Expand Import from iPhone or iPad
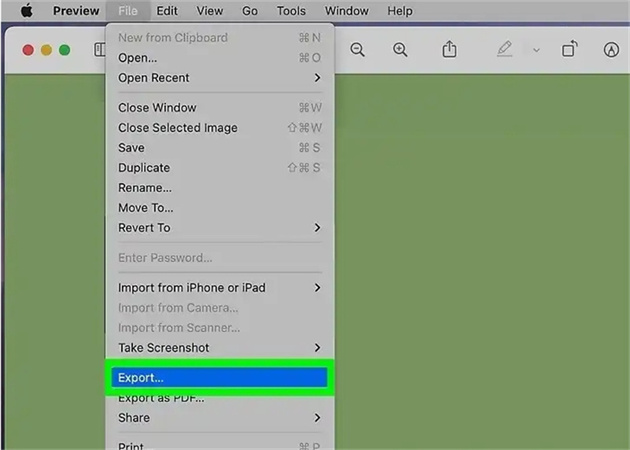The width and height of the screenshot is (630, 450). pos(219,288)
